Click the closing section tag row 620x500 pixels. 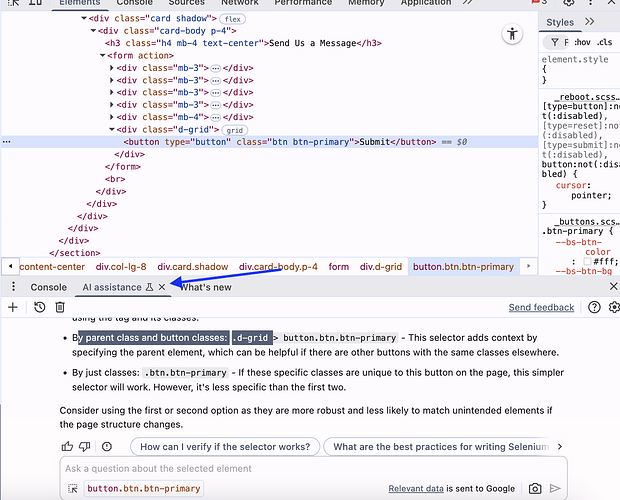pos(75,253)
